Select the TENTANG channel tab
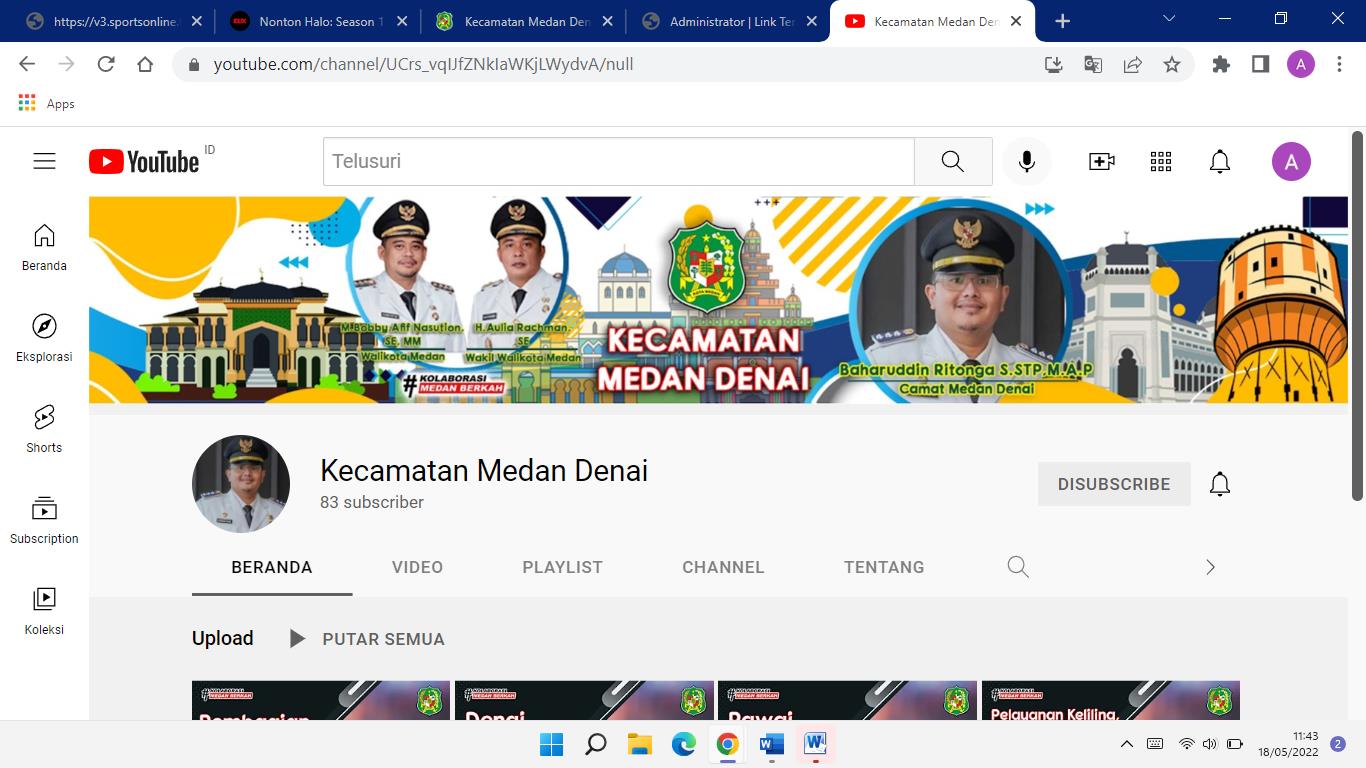This screenshot has height=768, width=1366. pos(884,567)
